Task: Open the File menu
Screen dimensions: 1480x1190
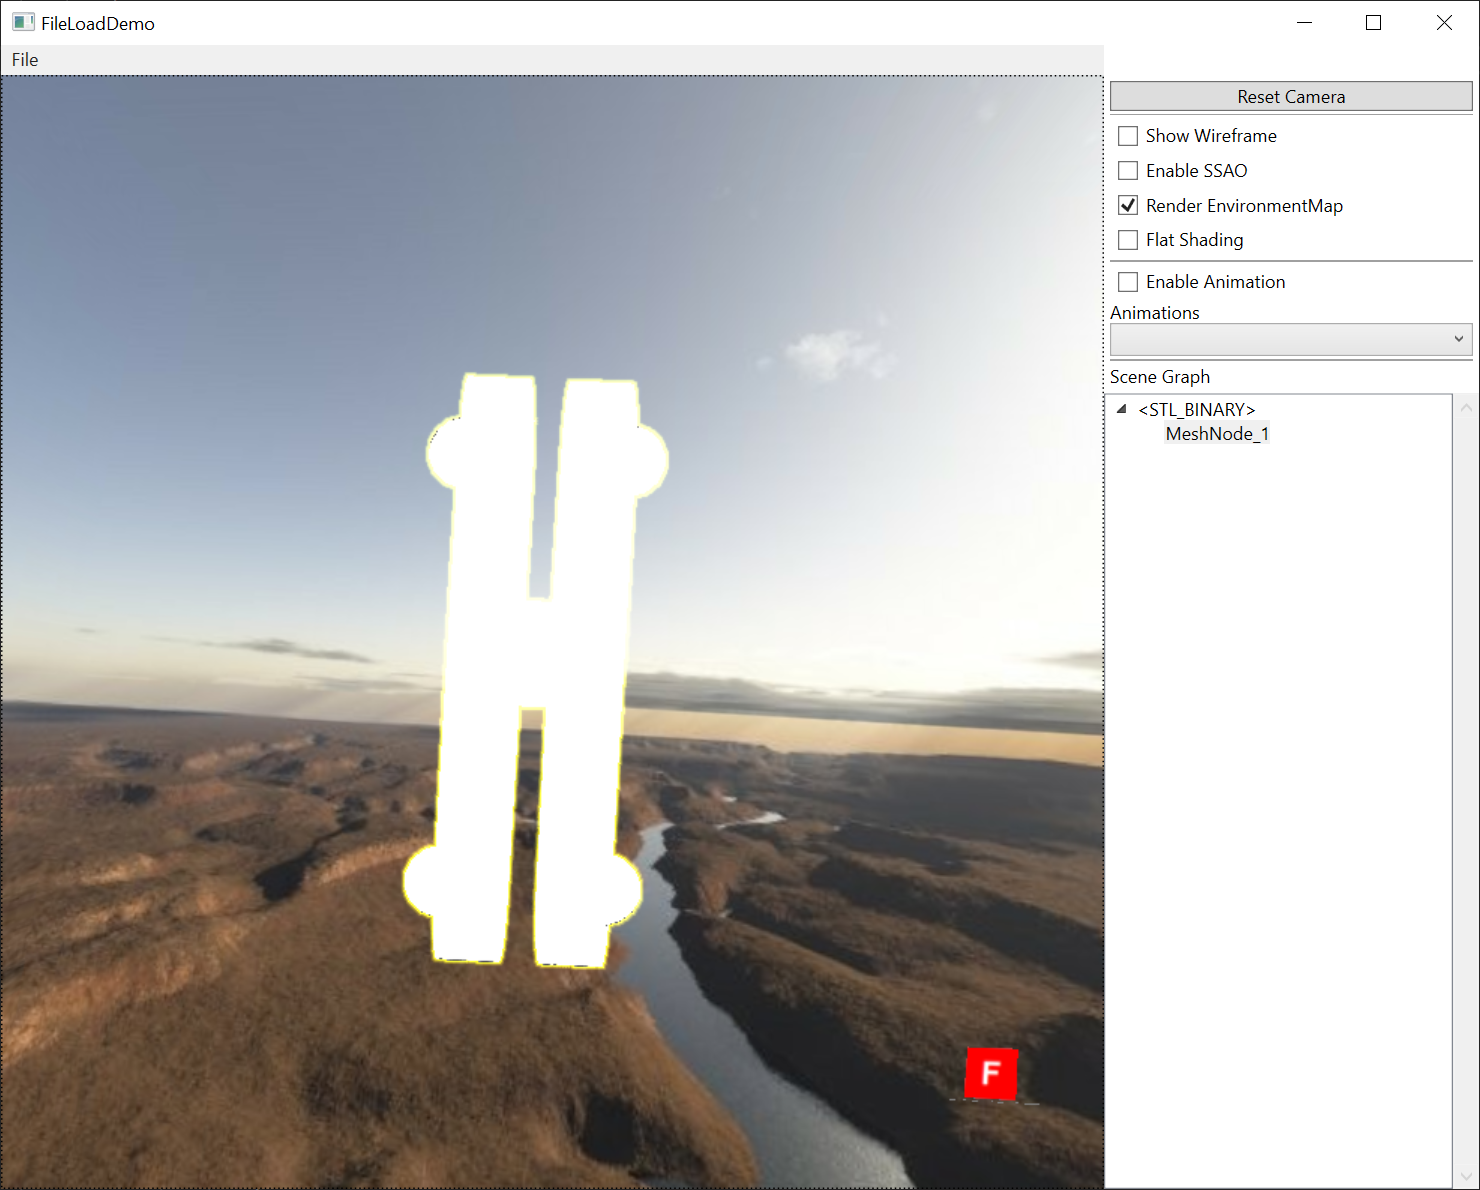Action: point(24,59)
